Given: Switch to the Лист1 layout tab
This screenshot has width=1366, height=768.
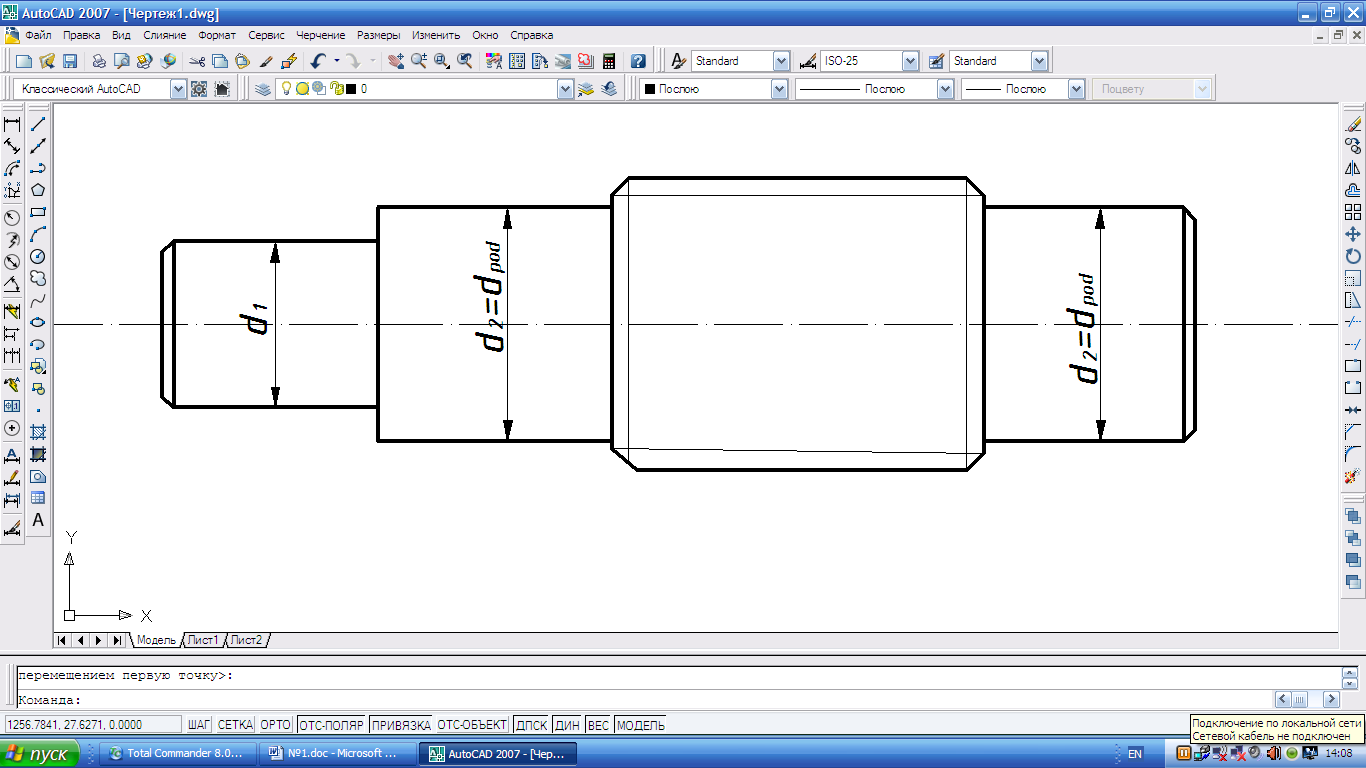Looking at the screenshot, I should tap(203, 640).
